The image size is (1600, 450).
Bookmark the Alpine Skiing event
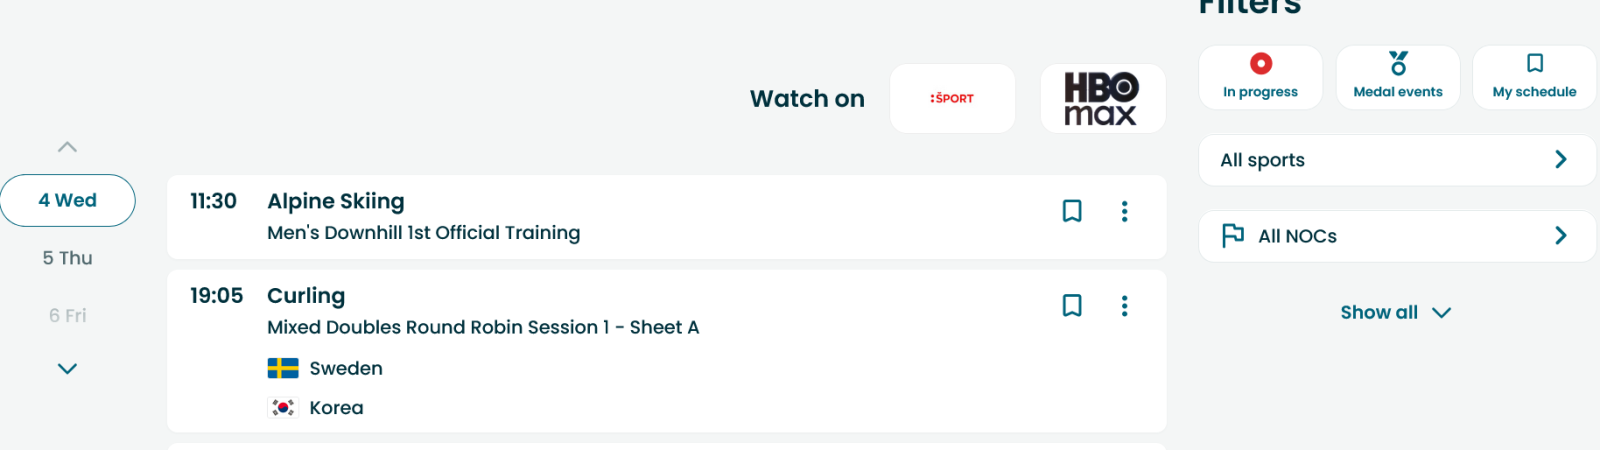[x=1072, y=211]
